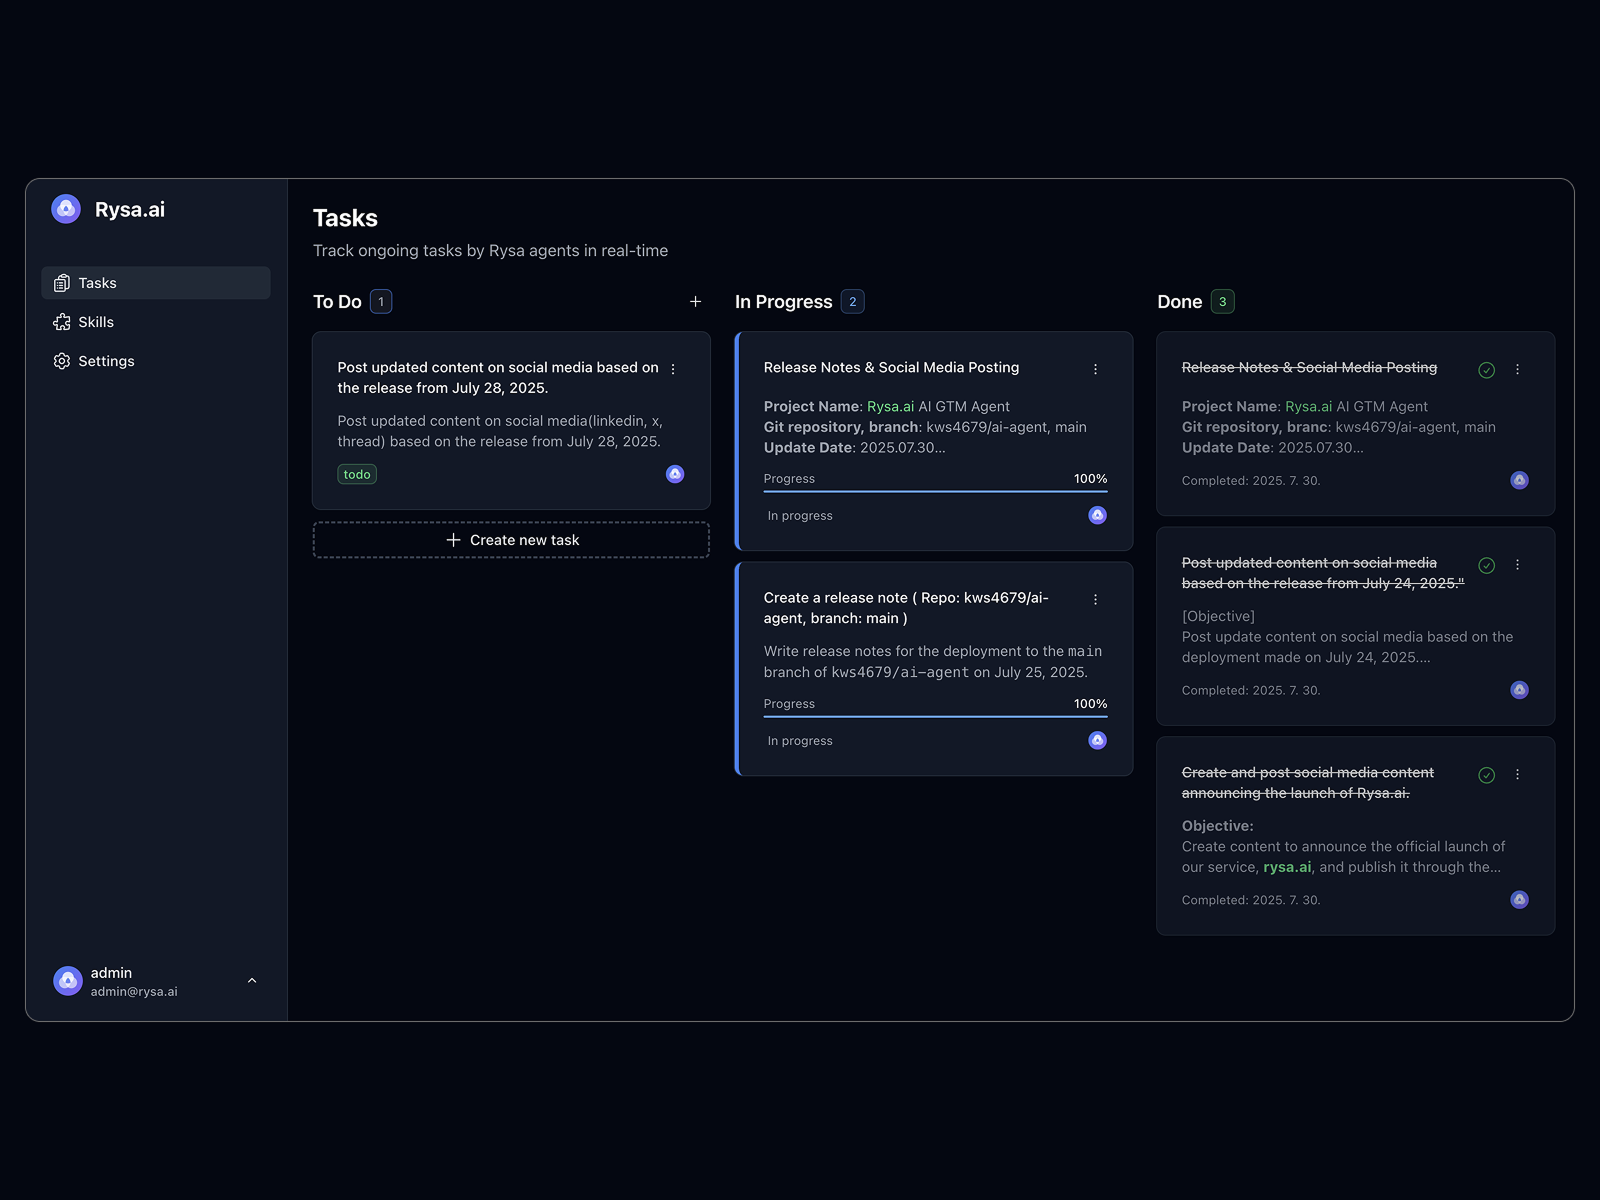Click the Tasks clipboard icon in sidebar
The width and height of the screenshot is (1600, 1200).
tap(61, 282)
